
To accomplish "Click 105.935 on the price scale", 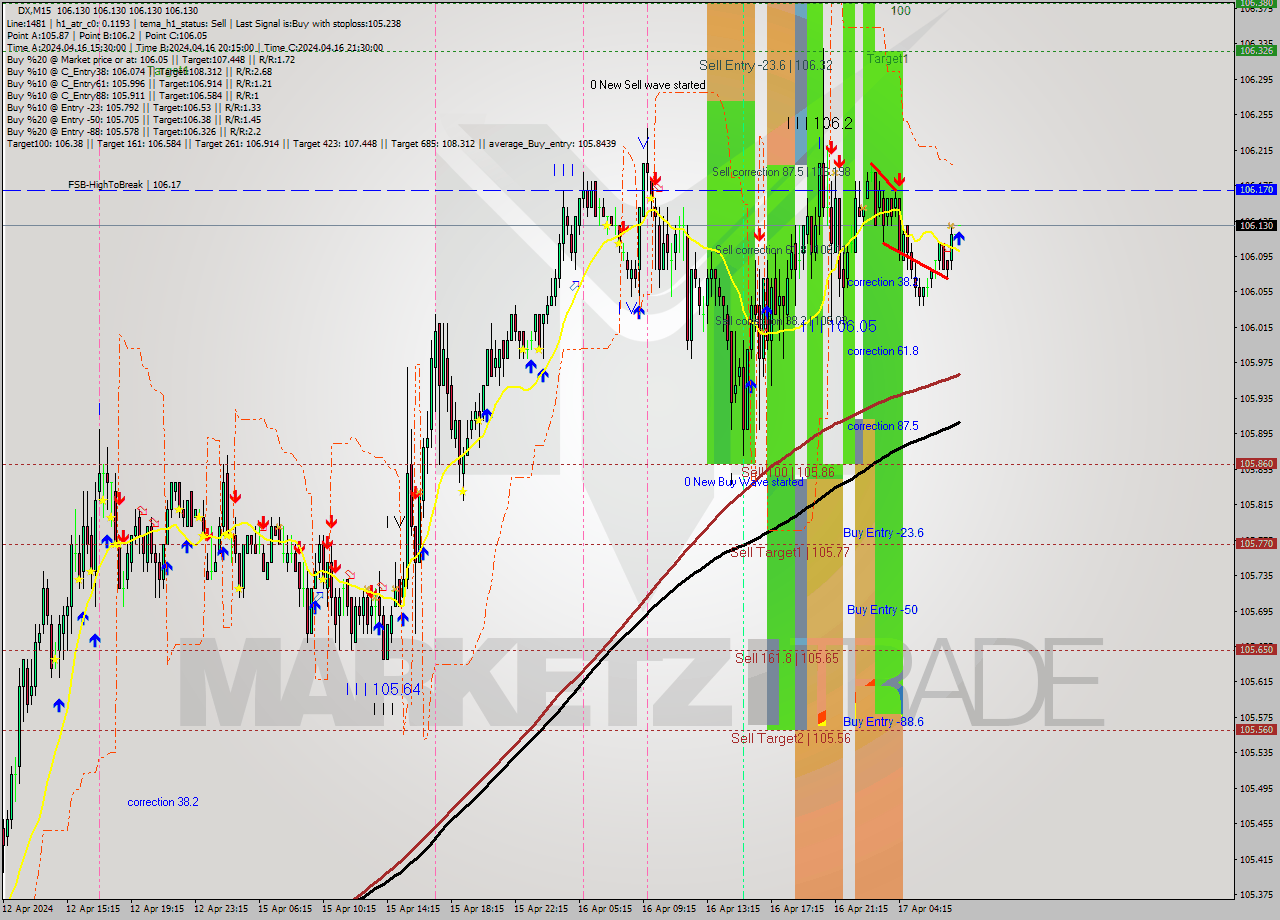I will coord(1255,398).
